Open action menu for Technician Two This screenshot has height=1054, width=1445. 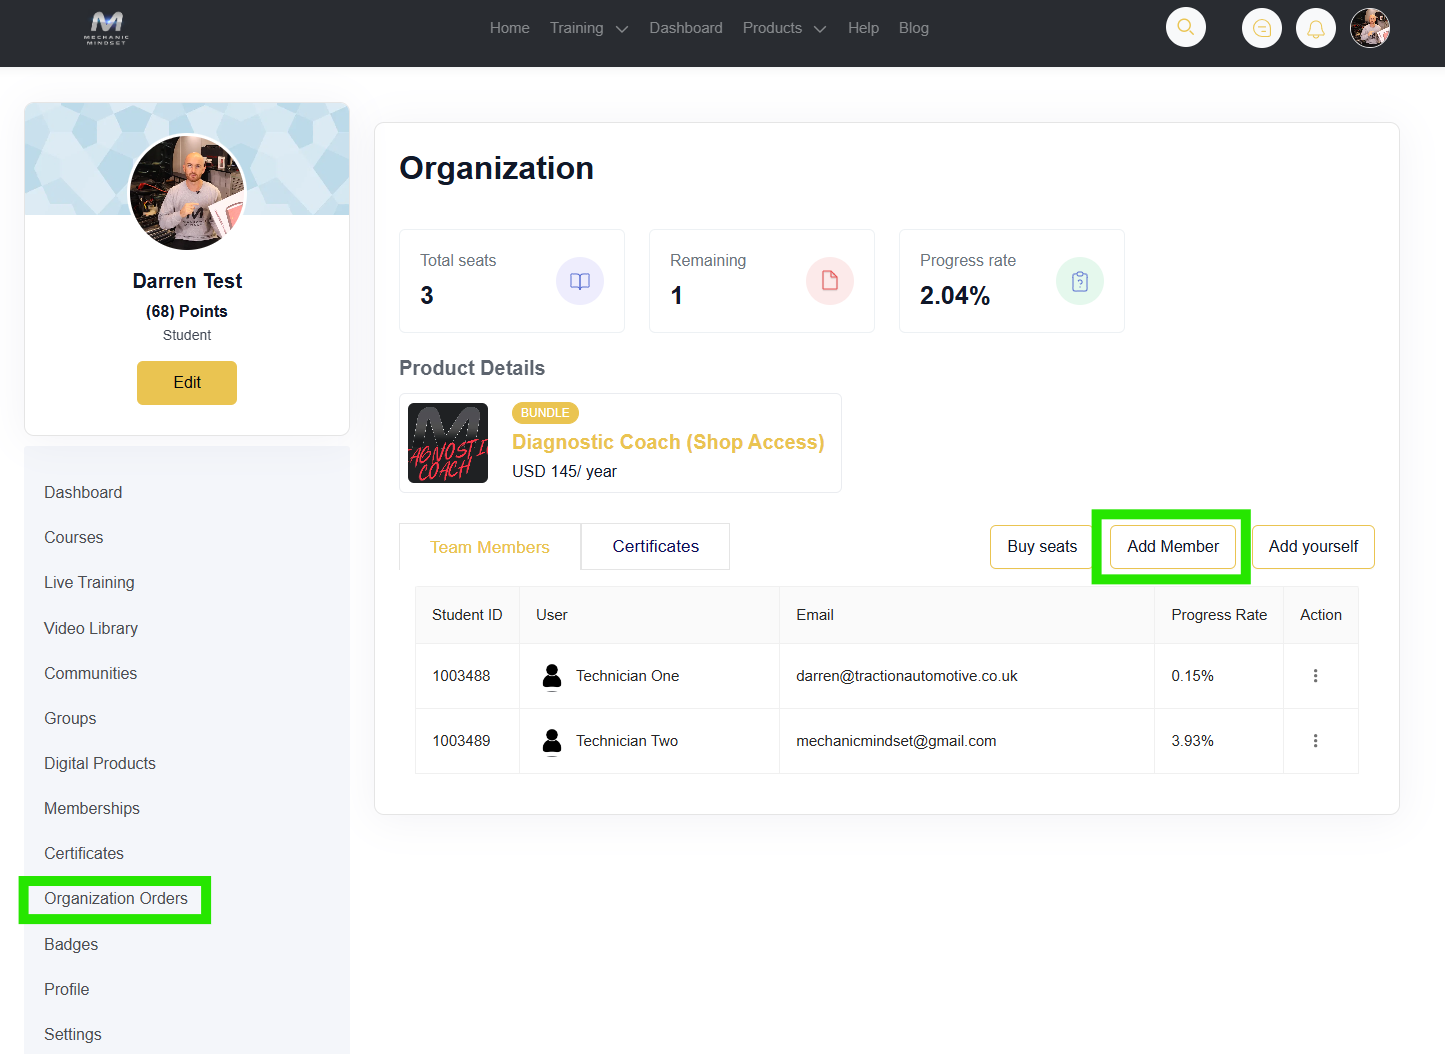[x=1315, y=741]
